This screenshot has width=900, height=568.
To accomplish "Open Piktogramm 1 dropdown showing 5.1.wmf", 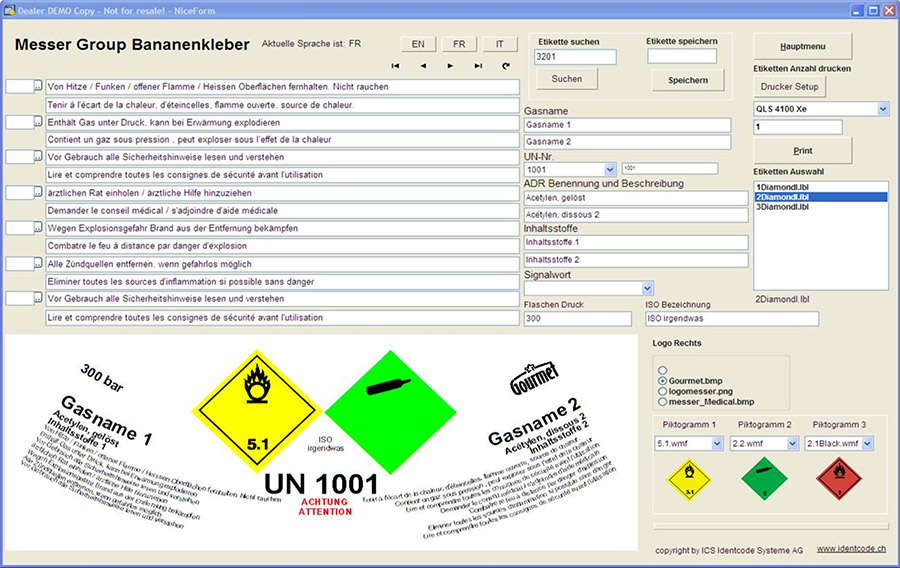I will (x=717, y=443).
